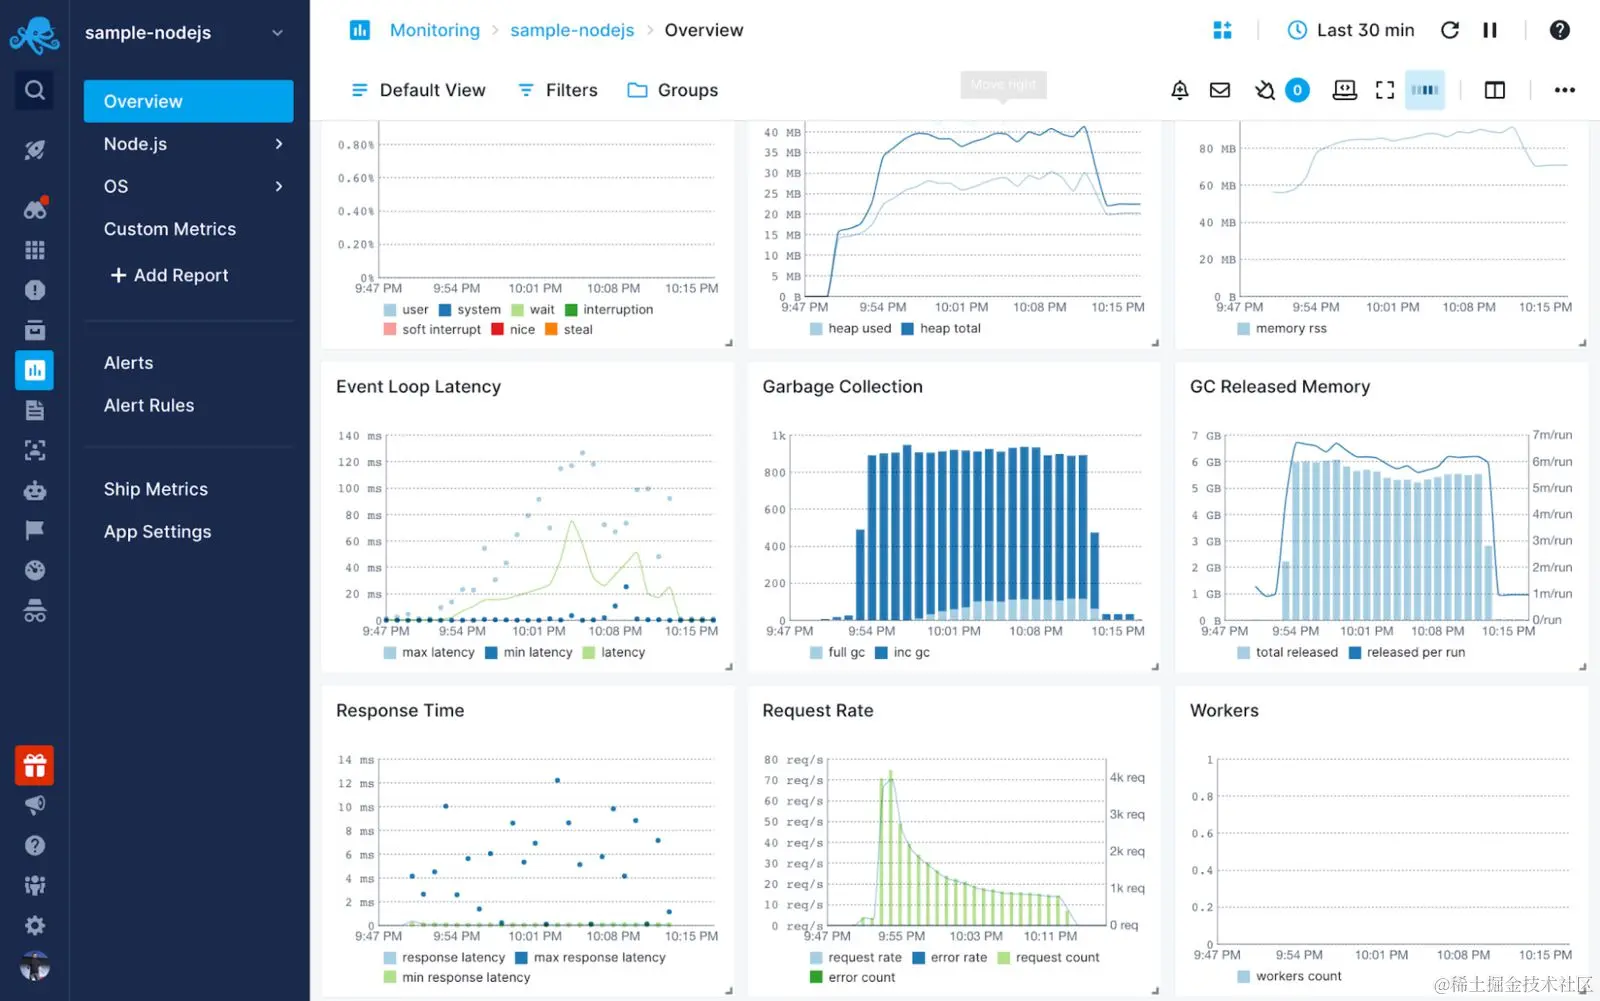Switch to the Default View tab
Image resolution: width=1600 pixels, height=1001 pixels.
click(x=432, y=90)
